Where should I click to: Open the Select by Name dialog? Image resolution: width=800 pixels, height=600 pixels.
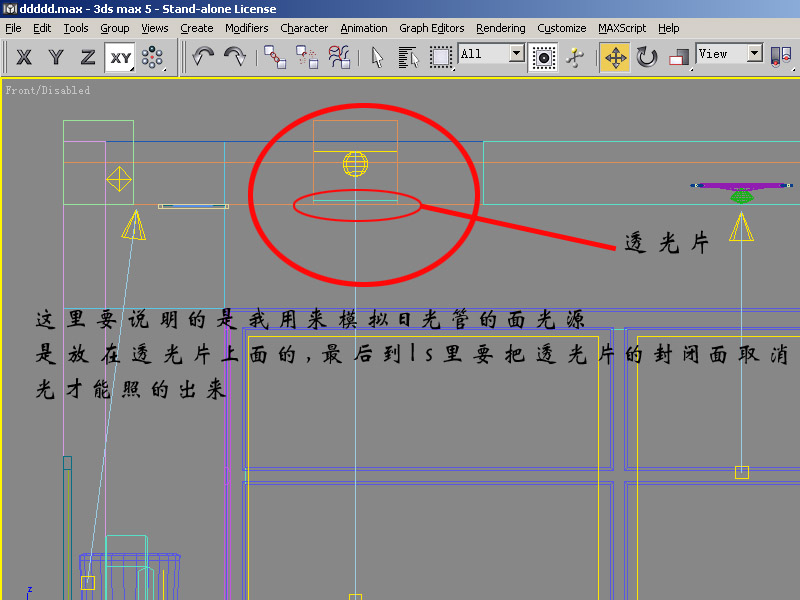(x=409, y=57)
